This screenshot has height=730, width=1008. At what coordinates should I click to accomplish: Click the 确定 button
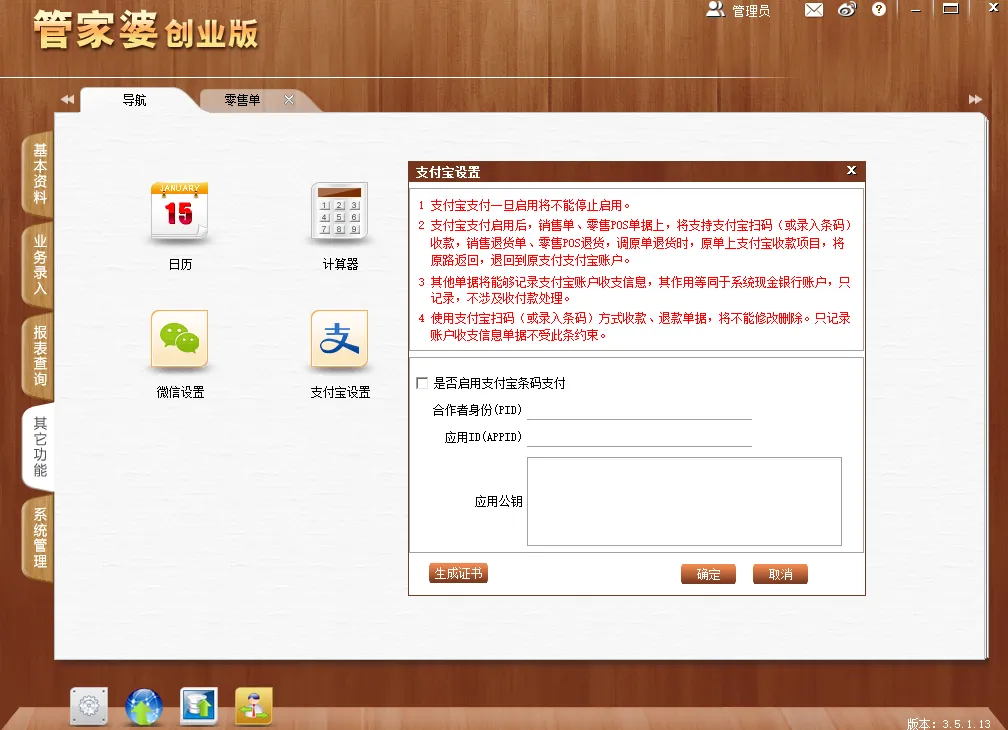(708, 574)
